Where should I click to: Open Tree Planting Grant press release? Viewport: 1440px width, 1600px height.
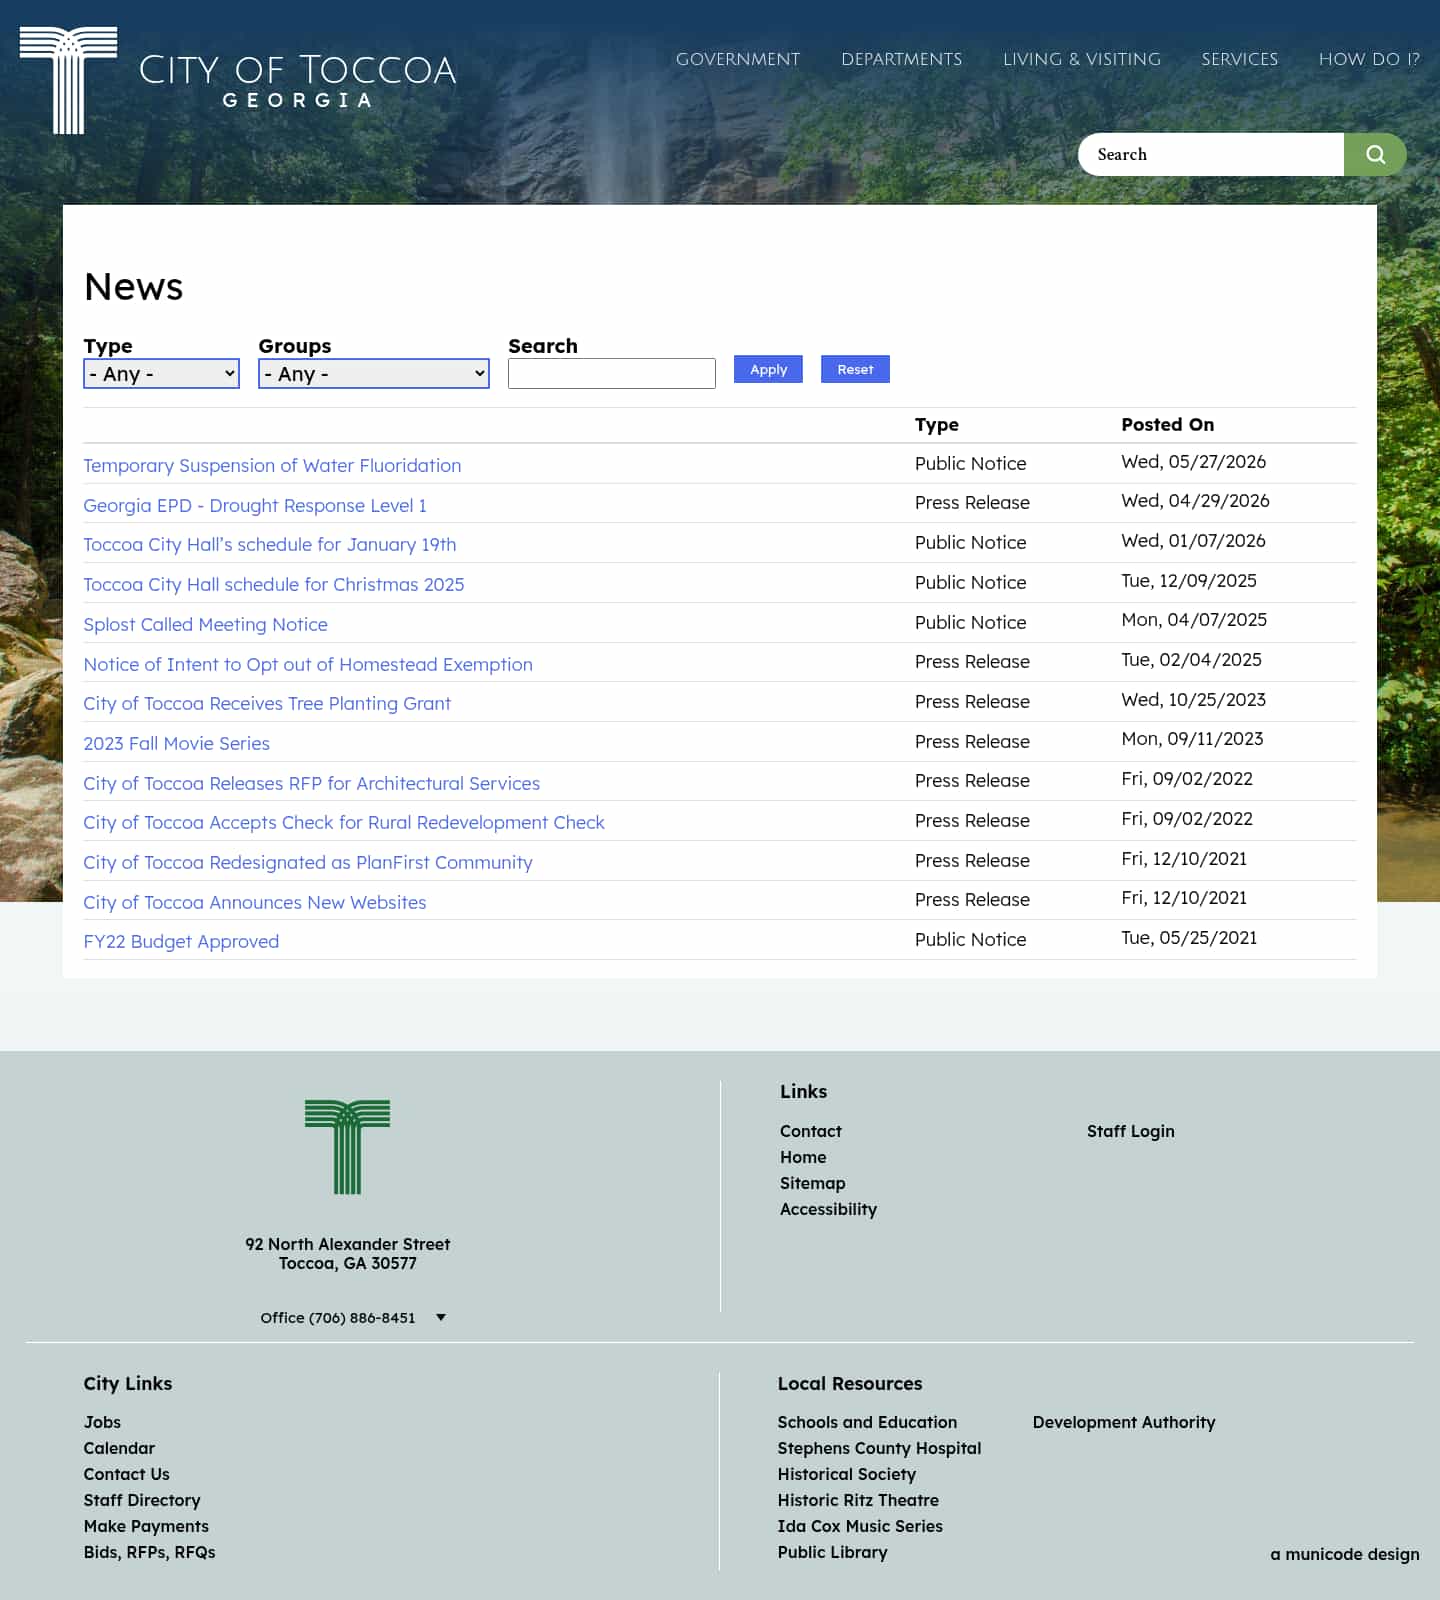pyautogui.click(x=267, y=703)
